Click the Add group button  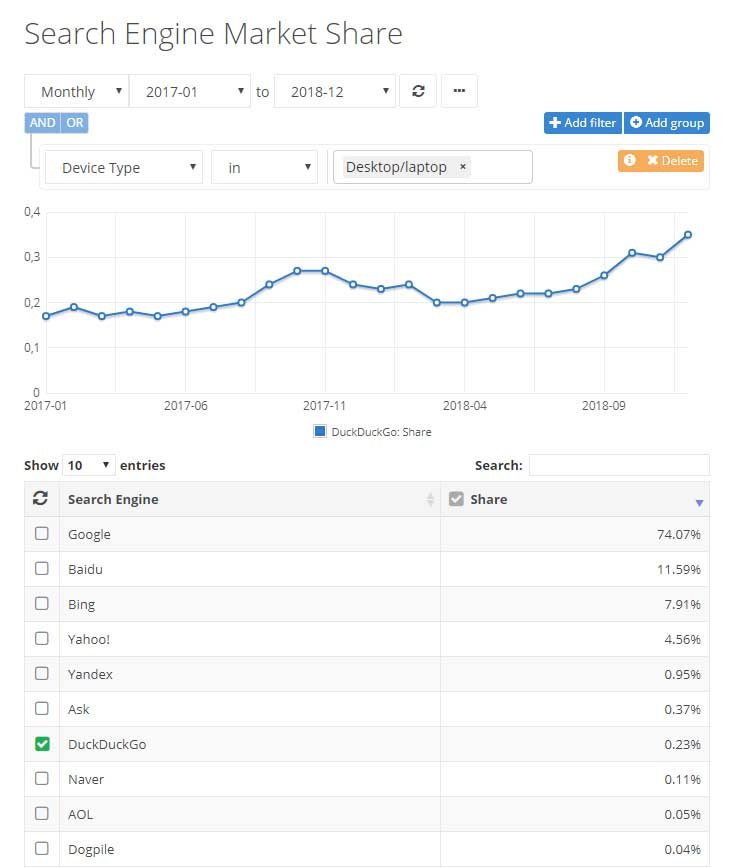point(667,122)
